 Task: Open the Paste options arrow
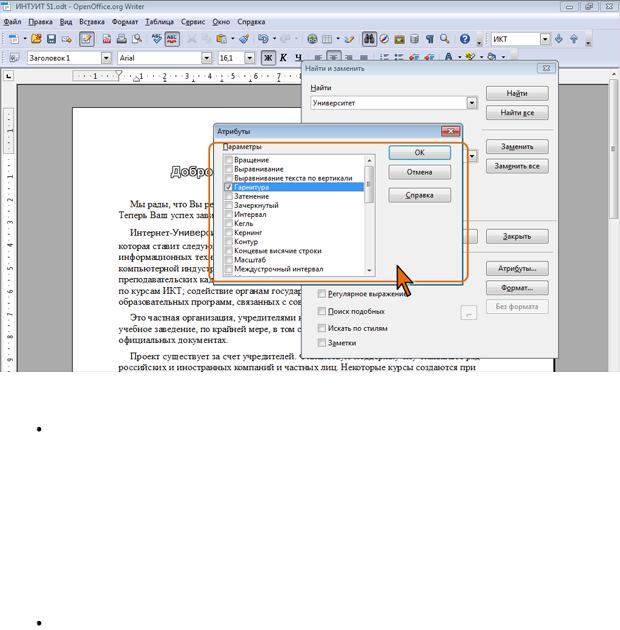[232, 39]
